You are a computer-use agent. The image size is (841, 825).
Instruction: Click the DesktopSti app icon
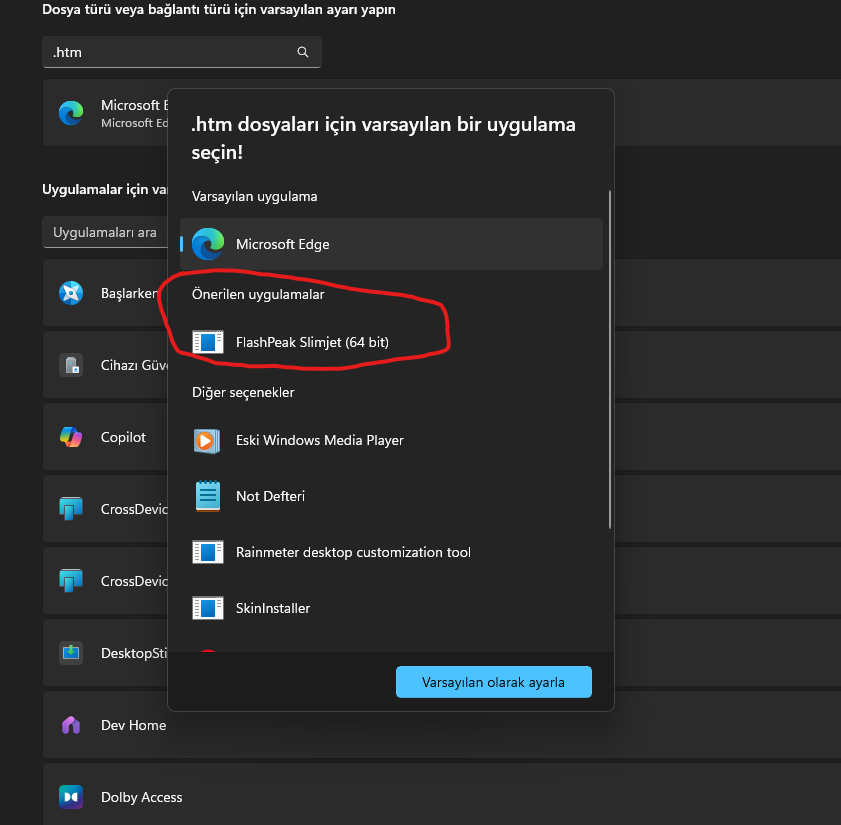71,653
